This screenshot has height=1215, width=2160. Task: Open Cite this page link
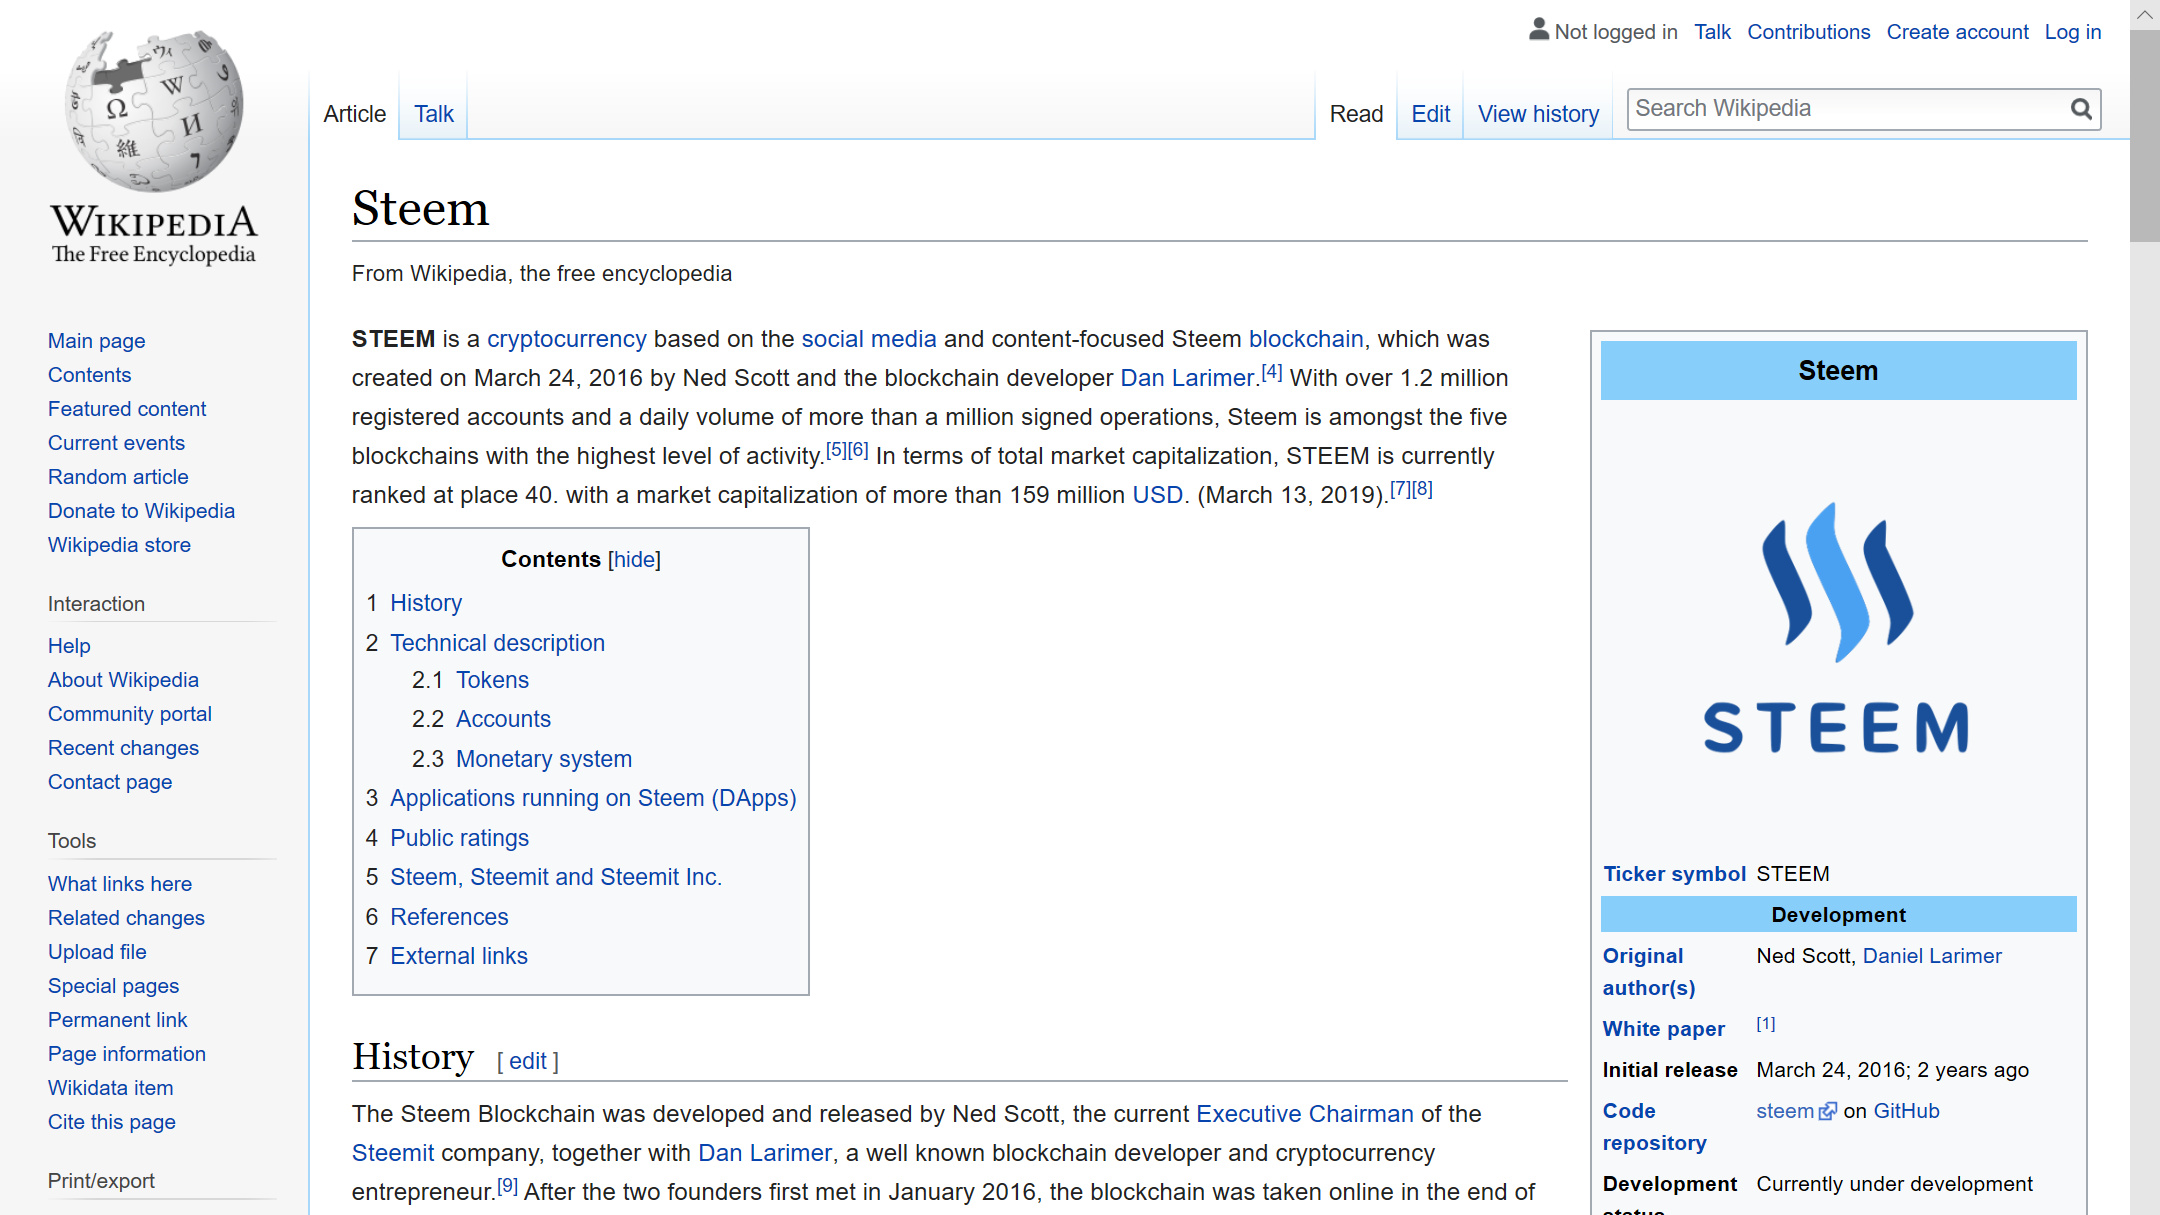click(111, 1122)
